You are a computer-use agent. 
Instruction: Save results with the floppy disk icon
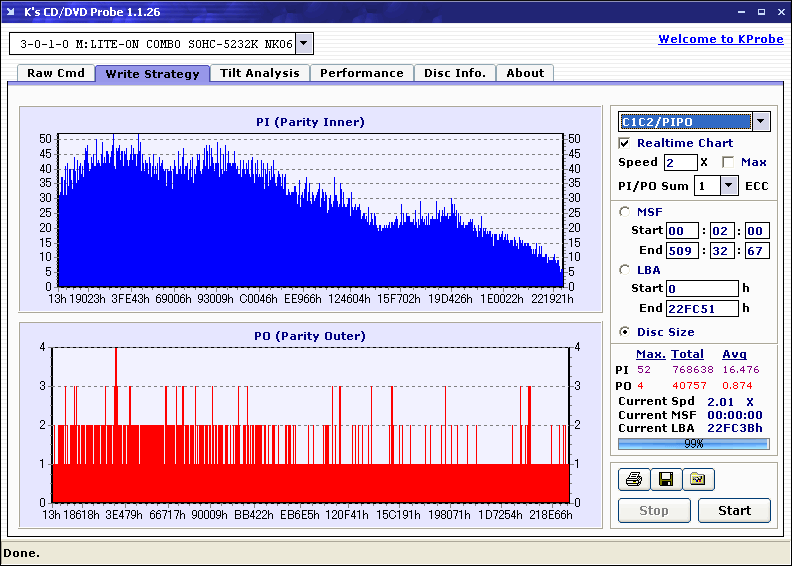click(665, 480)
